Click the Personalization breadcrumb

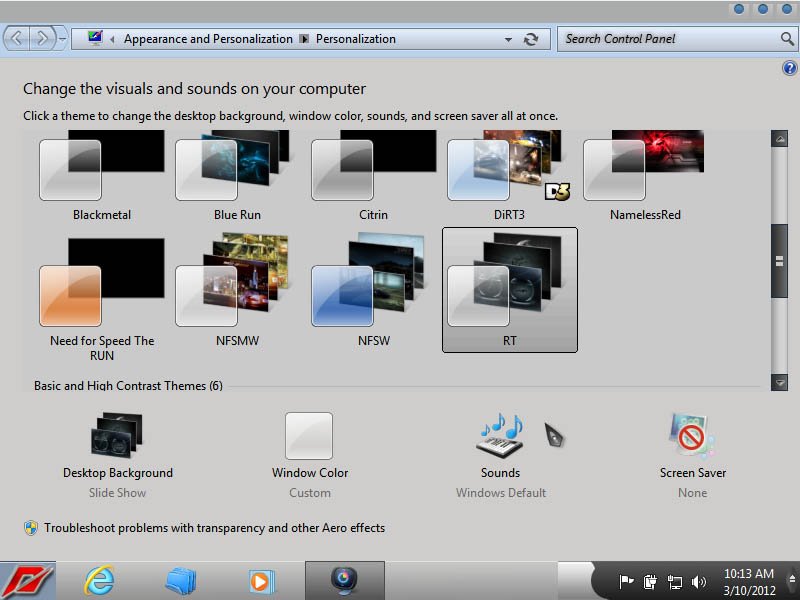(356, 39)
